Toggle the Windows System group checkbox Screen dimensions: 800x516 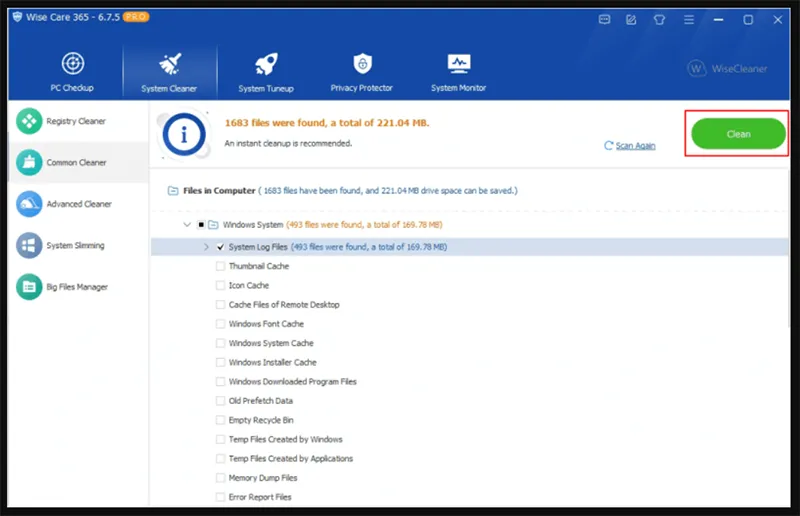(201, 225)
